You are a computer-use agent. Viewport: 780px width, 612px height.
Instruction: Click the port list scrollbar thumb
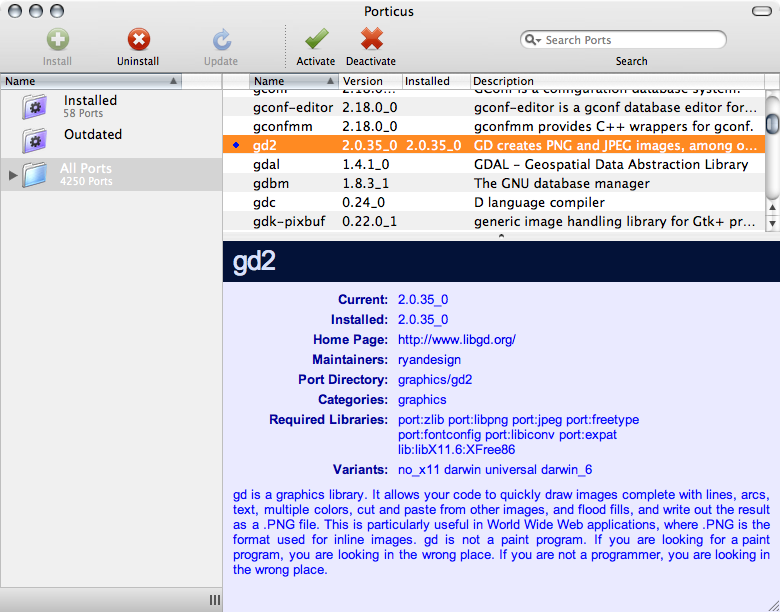(x=773, y=123)
